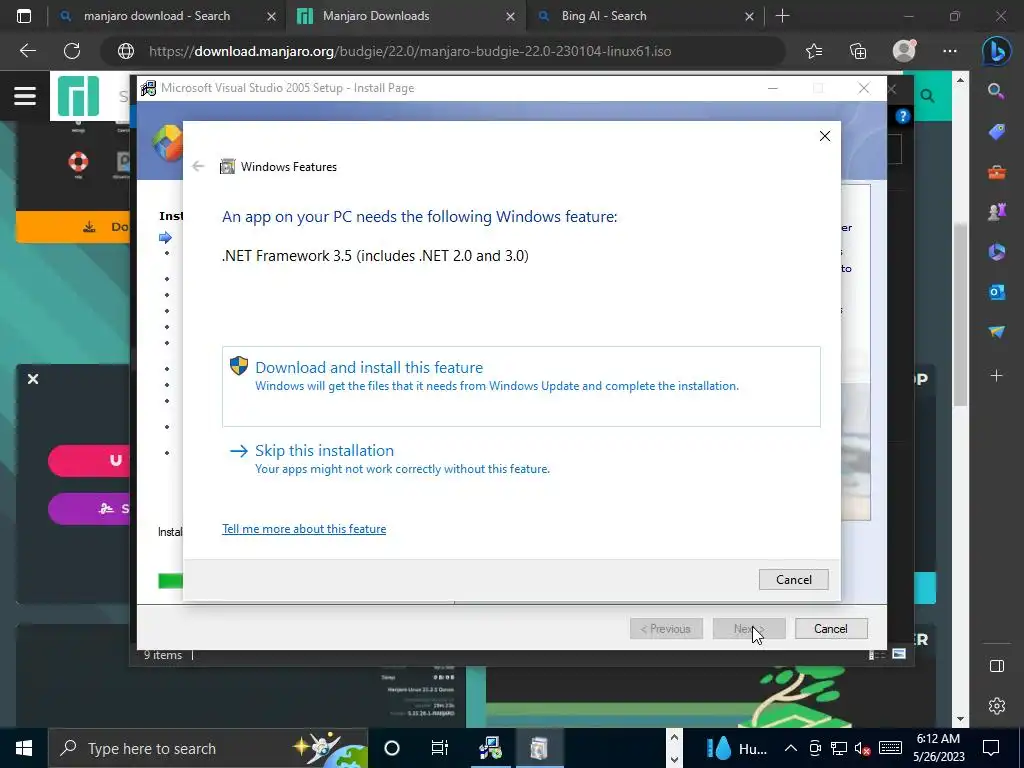Open Manjaro site hamburger menu
Screen dimensions: 1024x768
pos(25,96)
